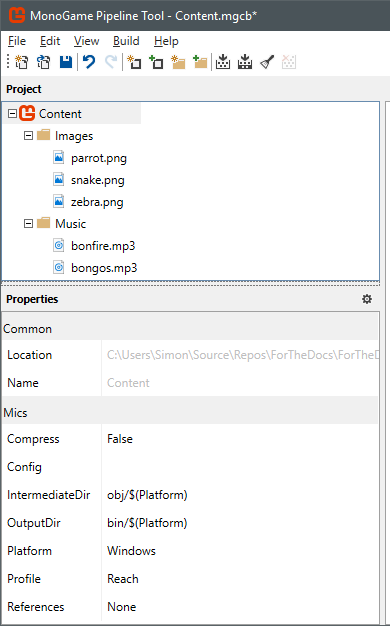
Task: Click the image icon beside snake.png
Action: coord(59,180)
